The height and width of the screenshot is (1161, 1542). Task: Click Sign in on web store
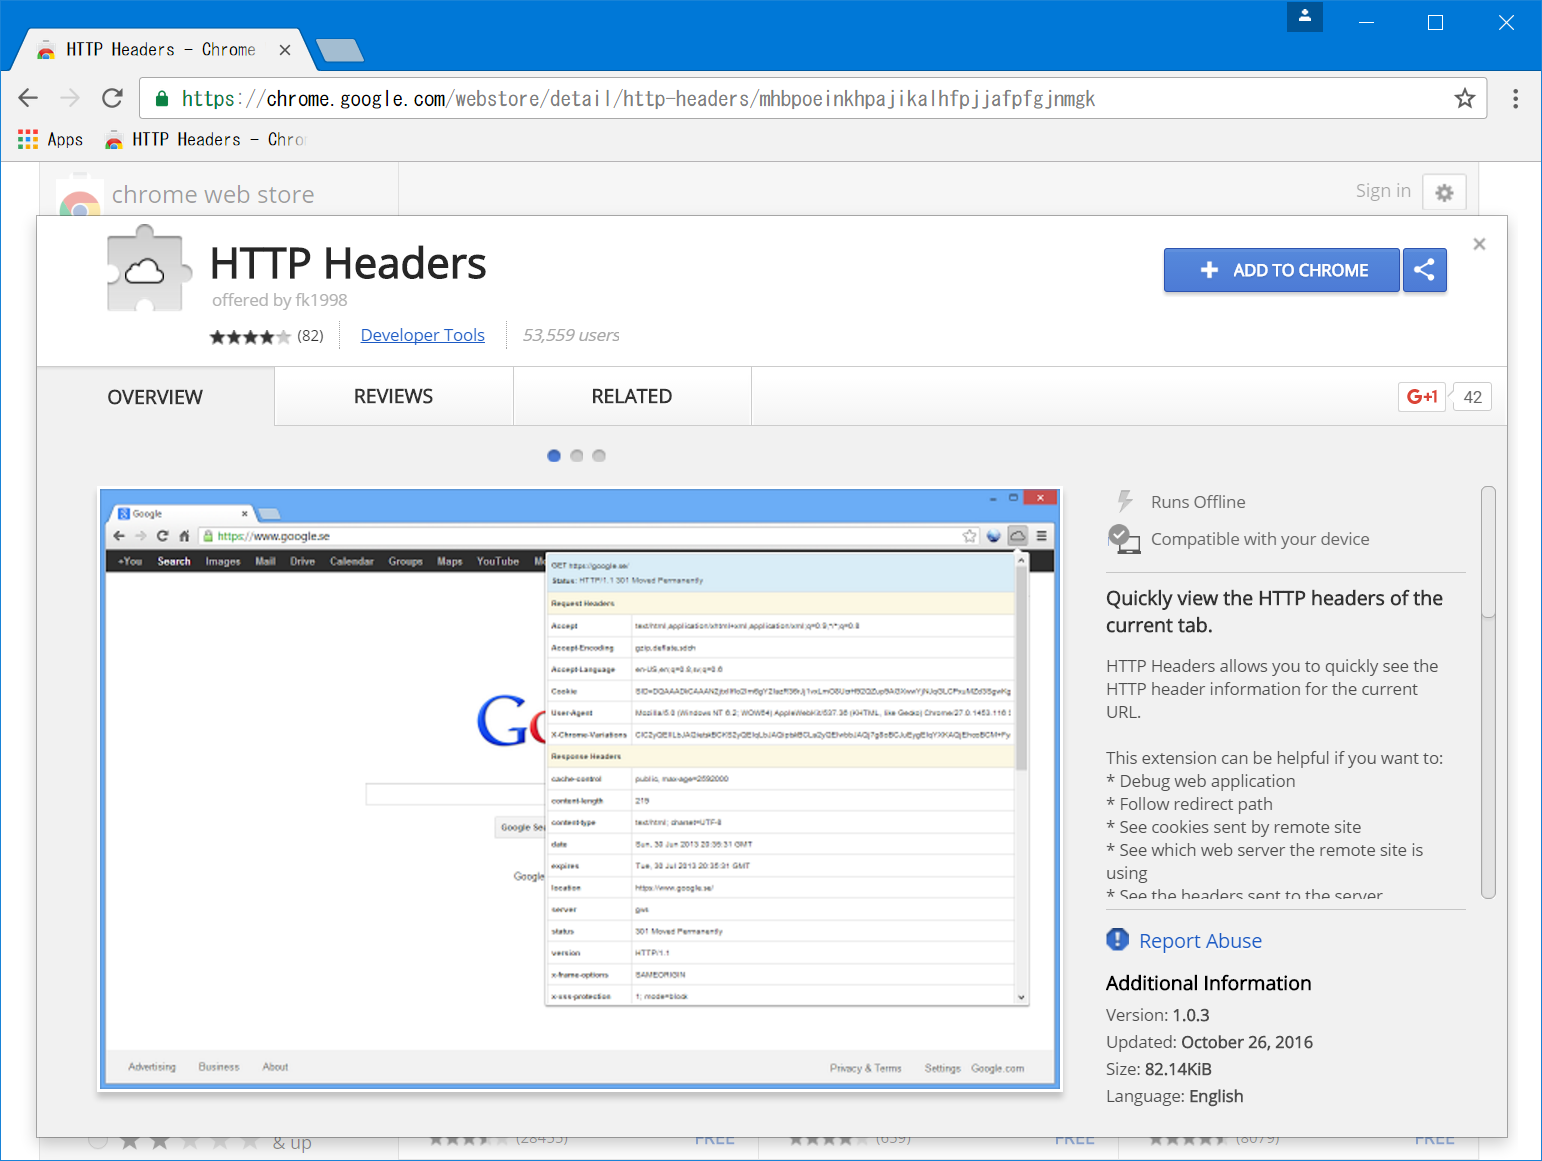[x=1383, y=191]
